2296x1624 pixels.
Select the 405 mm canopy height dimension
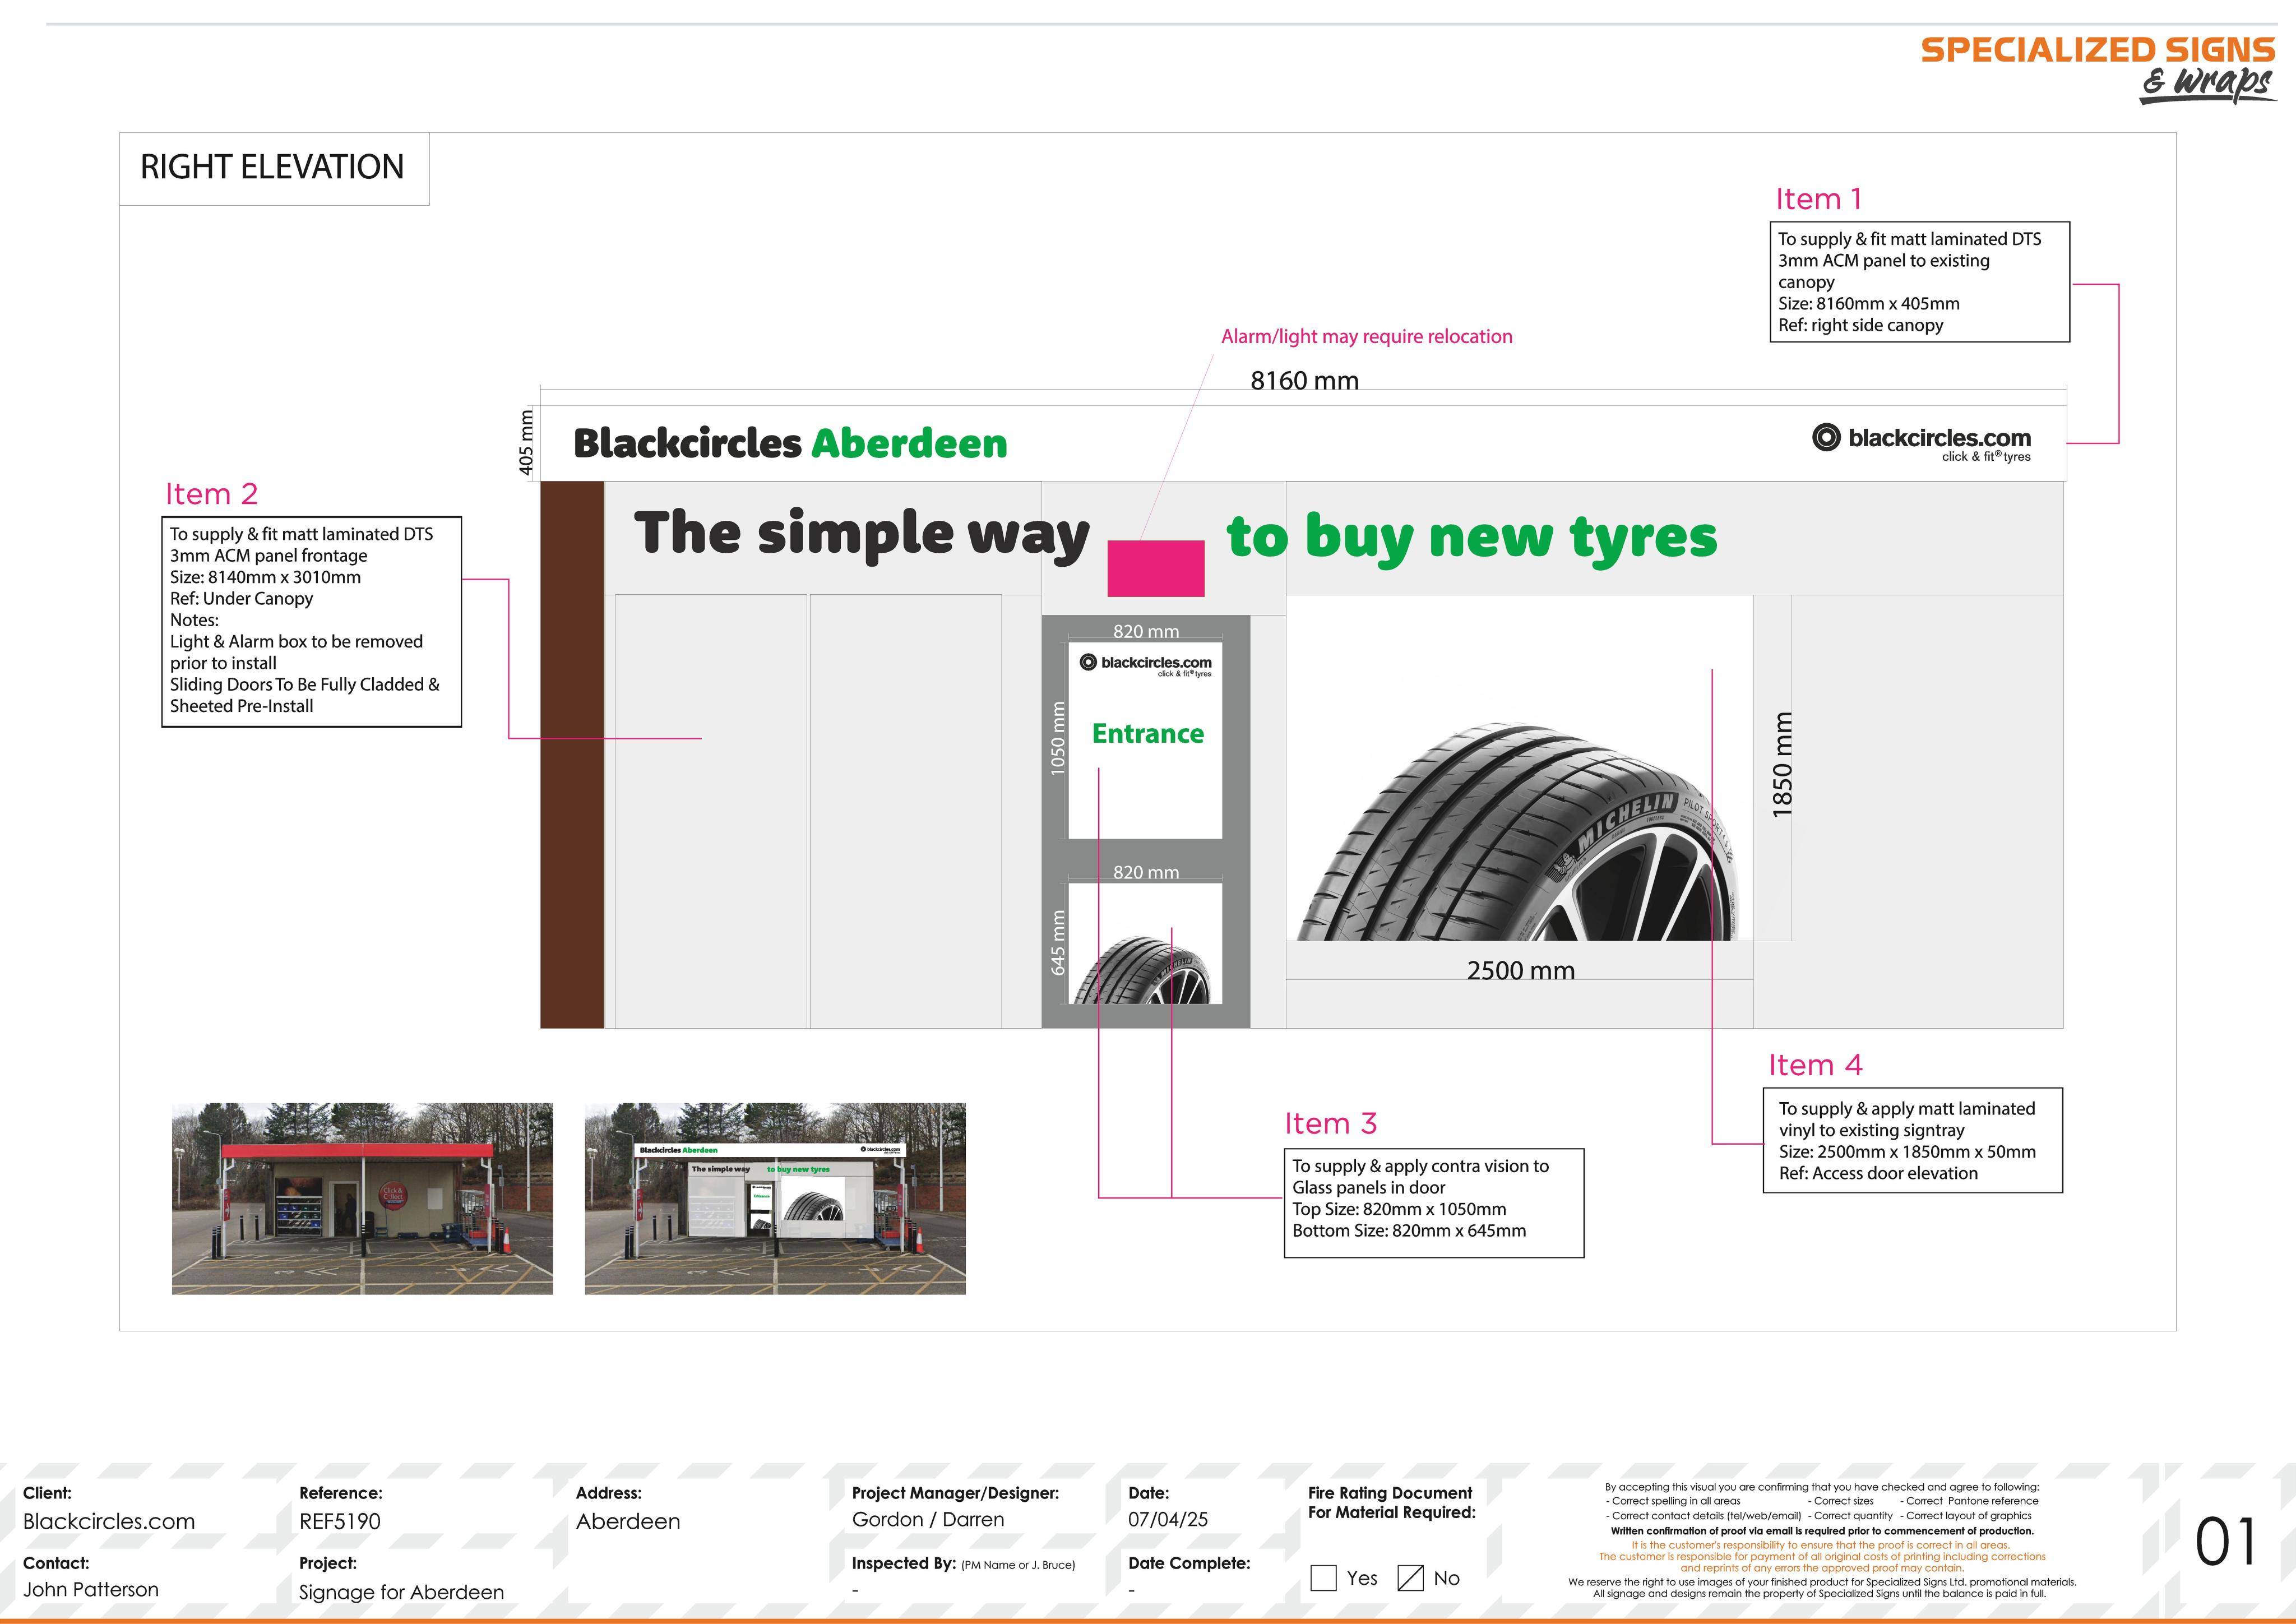coord(526,443)
